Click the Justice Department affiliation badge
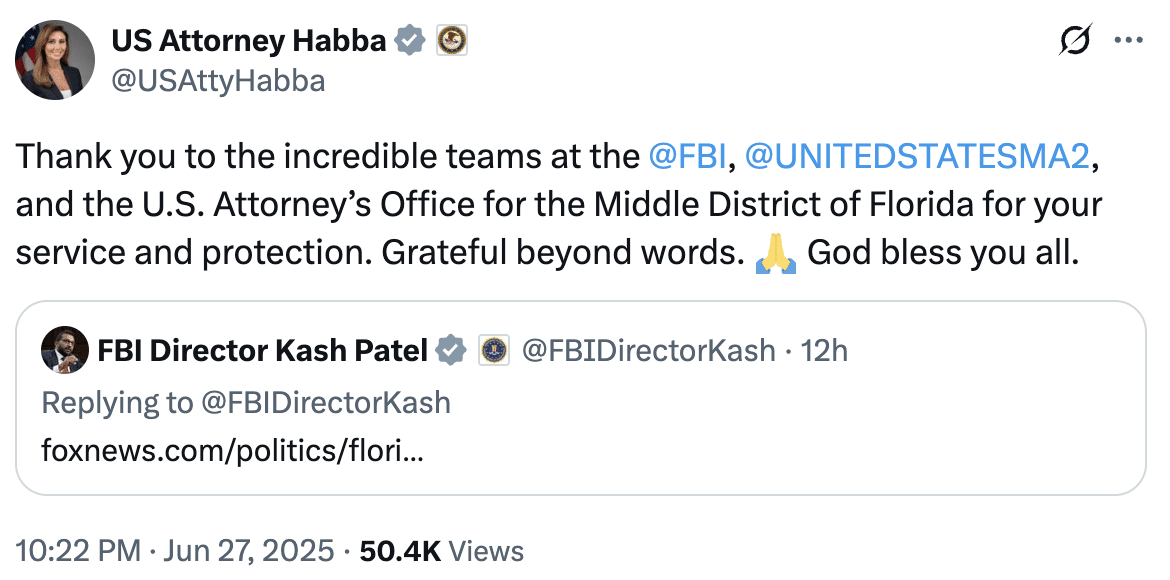Image resolution: width=1170 pixels, height=580 pixels. pyautogui.click(x=451, y=40)
